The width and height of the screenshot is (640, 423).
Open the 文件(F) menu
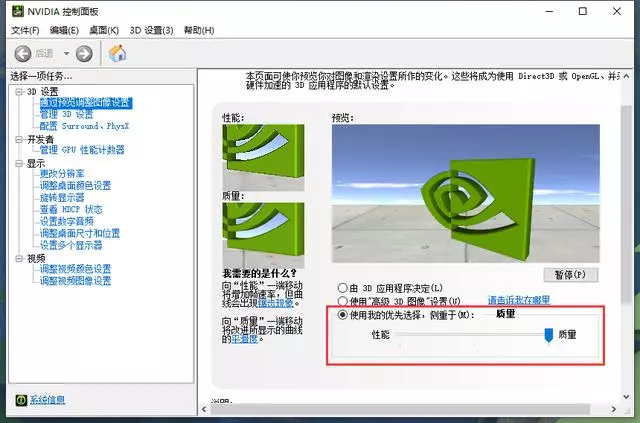[x=25, y=31]
